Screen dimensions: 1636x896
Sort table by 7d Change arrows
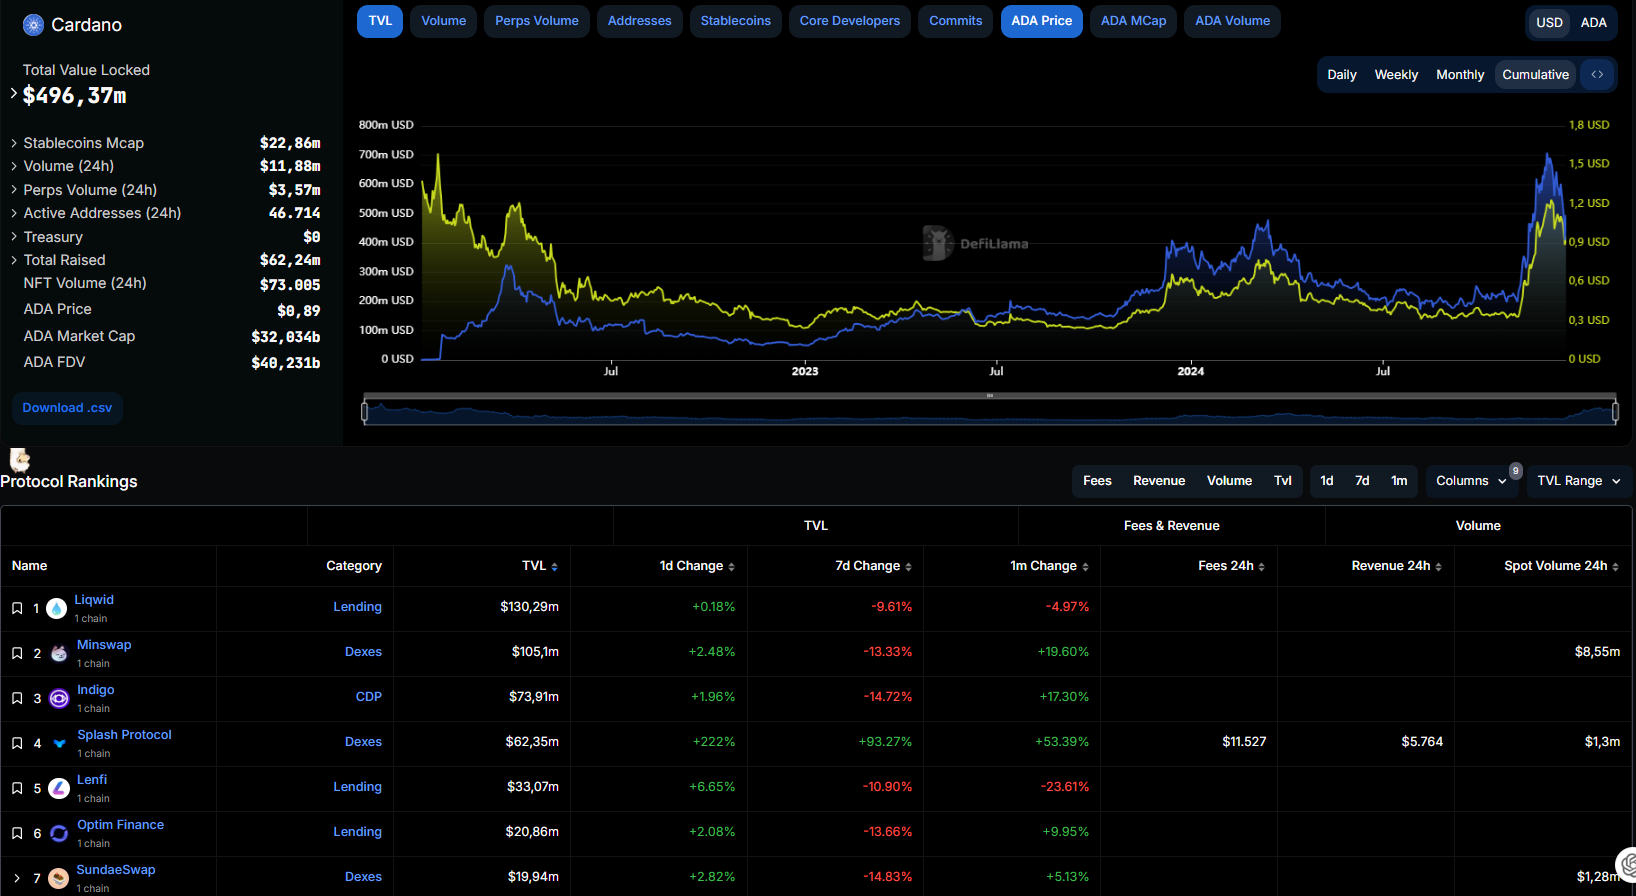pyautogui.click(x=908, y=567)
